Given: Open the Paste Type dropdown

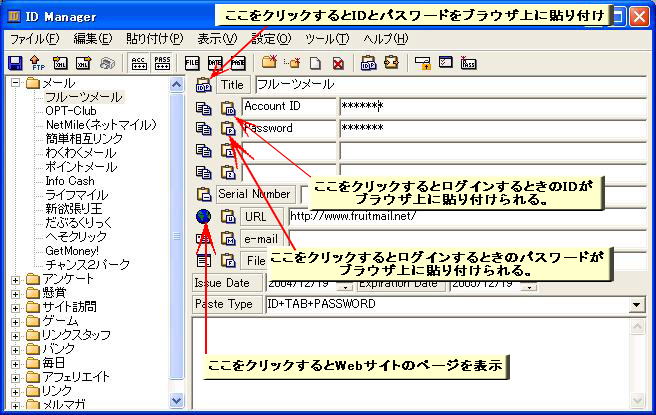Looking at the screenshot, I should [636, 304].
